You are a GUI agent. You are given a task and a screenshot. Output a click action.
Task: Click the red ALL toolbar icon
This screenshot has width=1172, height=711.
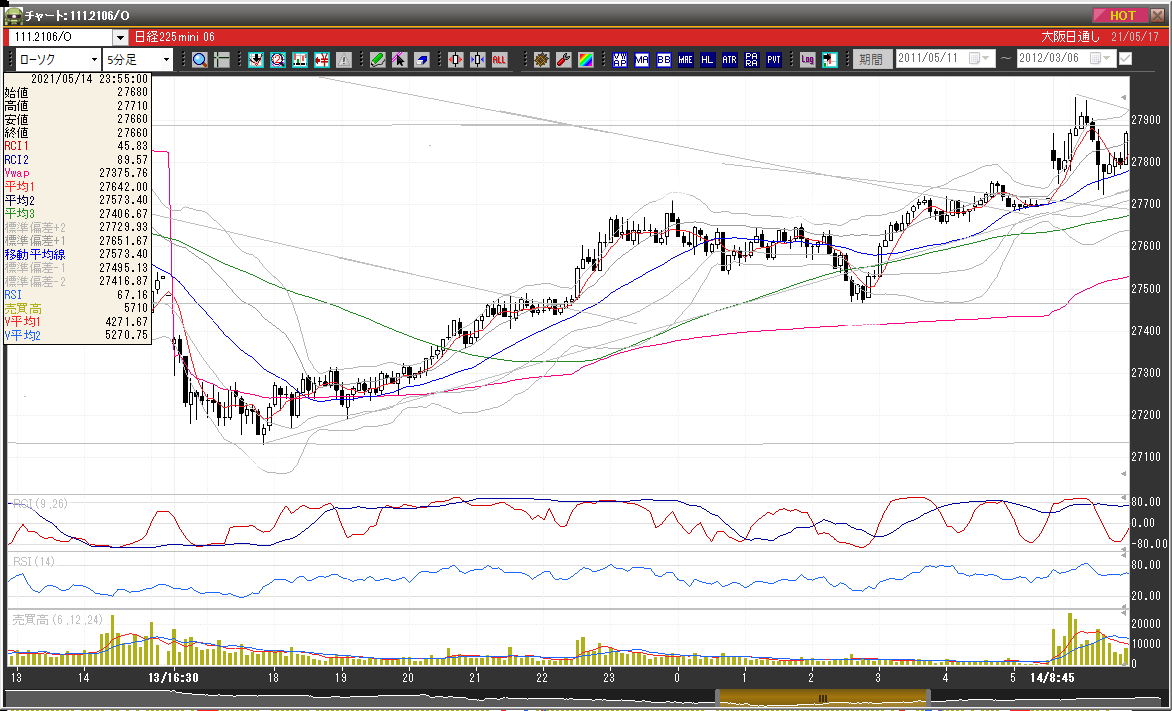tap(499, 60)
